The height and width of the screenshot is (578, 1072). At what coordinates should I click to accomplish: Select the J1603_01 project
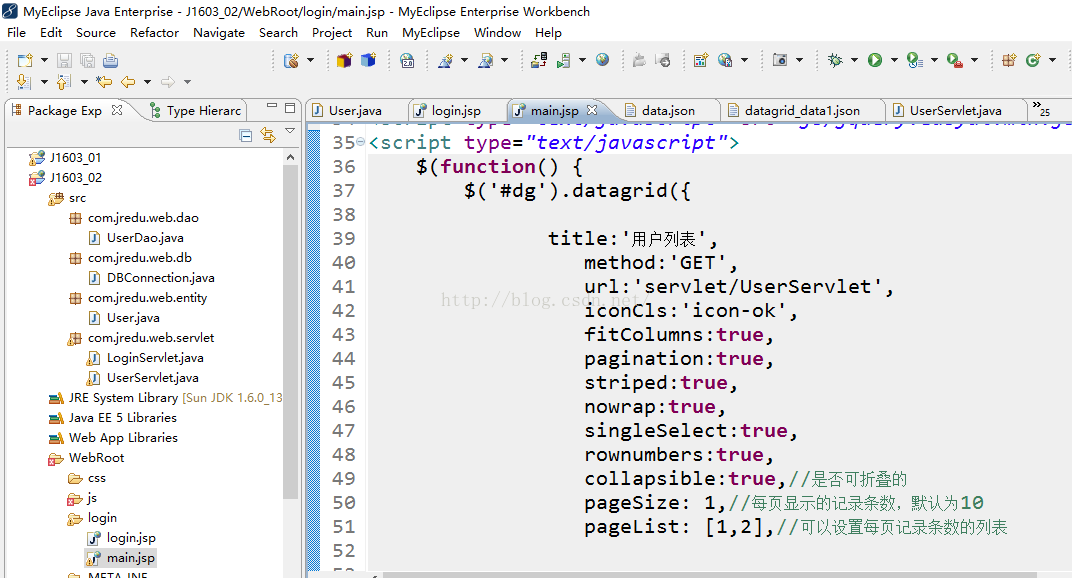tap(75, 157)
